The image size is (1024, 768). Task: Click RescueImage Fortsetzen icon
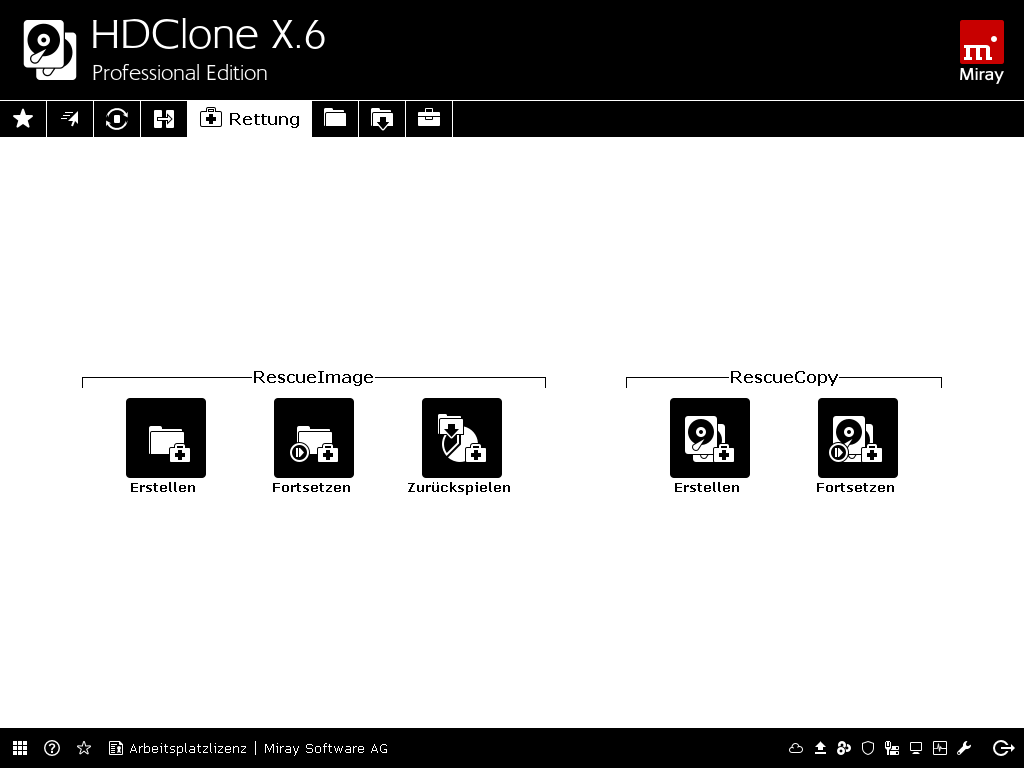[314, 438]
